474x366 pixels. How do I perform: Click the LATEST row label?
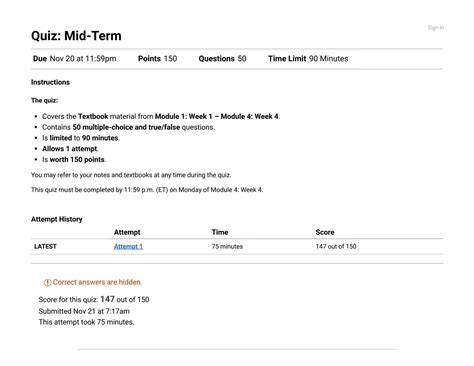[45, 247]
